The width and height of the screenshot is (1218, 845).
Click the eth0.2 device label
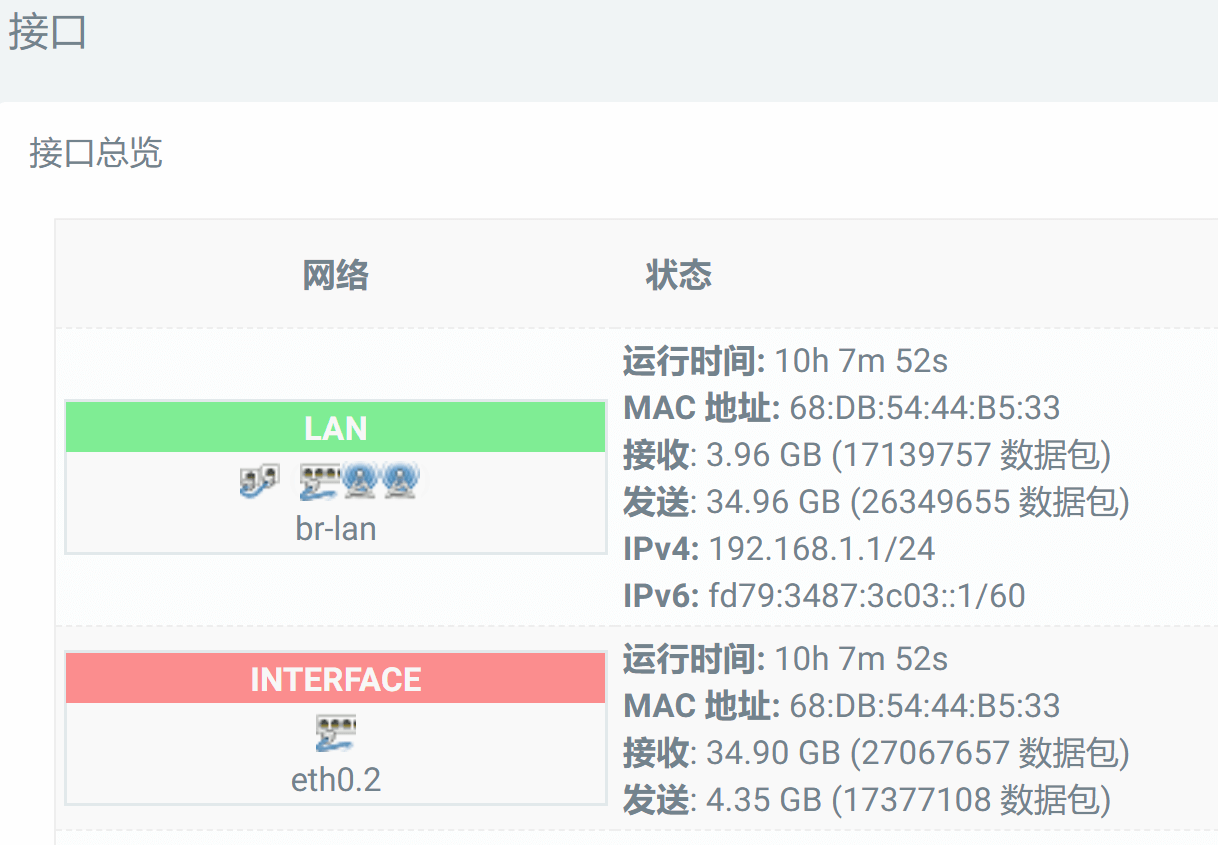coord(336,779)
